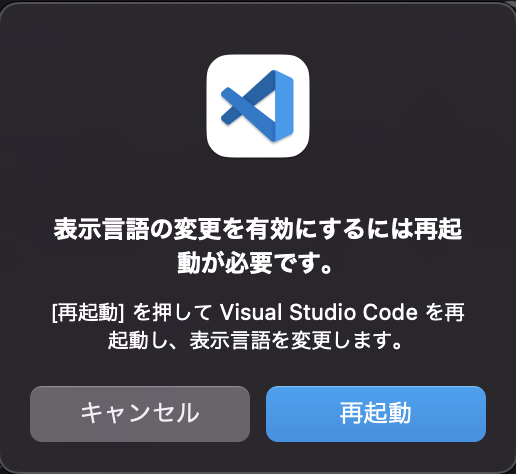Click the word 表示言語 in the heading
Image resolution: width=516 pixels, height=474 pixels.
(101, 230)
